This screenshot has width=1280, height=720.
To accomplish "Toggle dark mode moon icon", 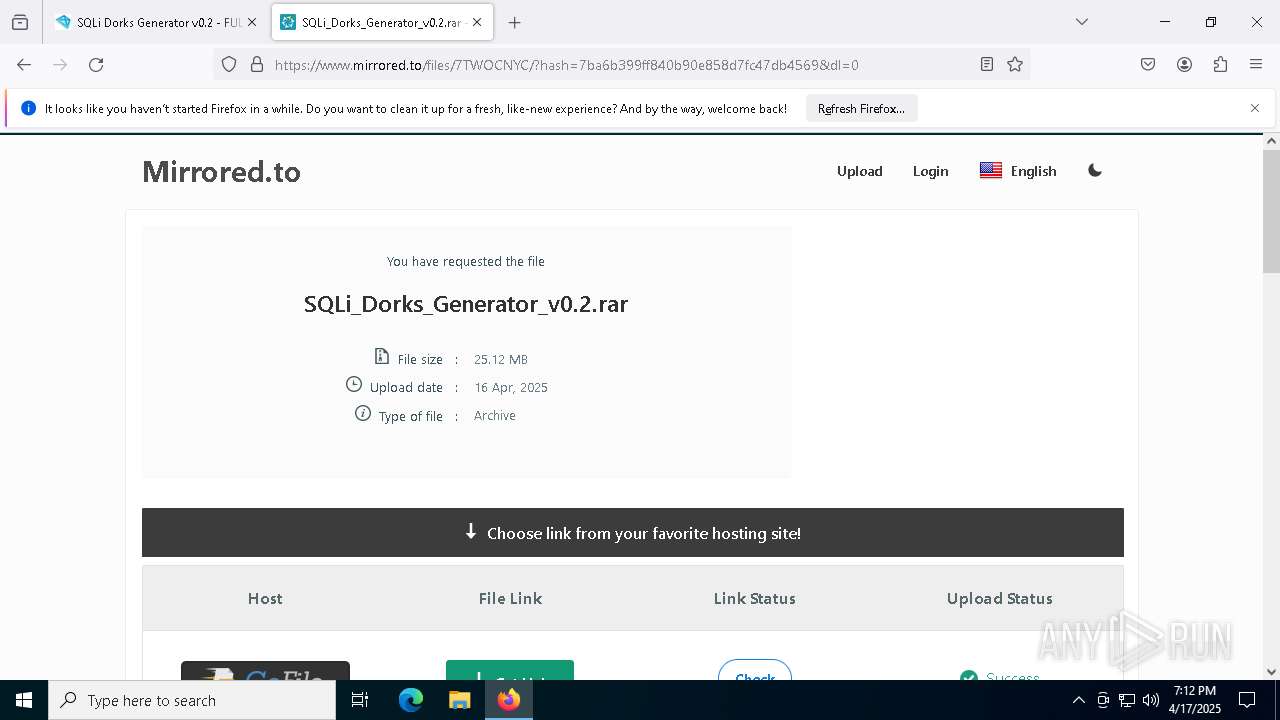I will coord(1095,171).
